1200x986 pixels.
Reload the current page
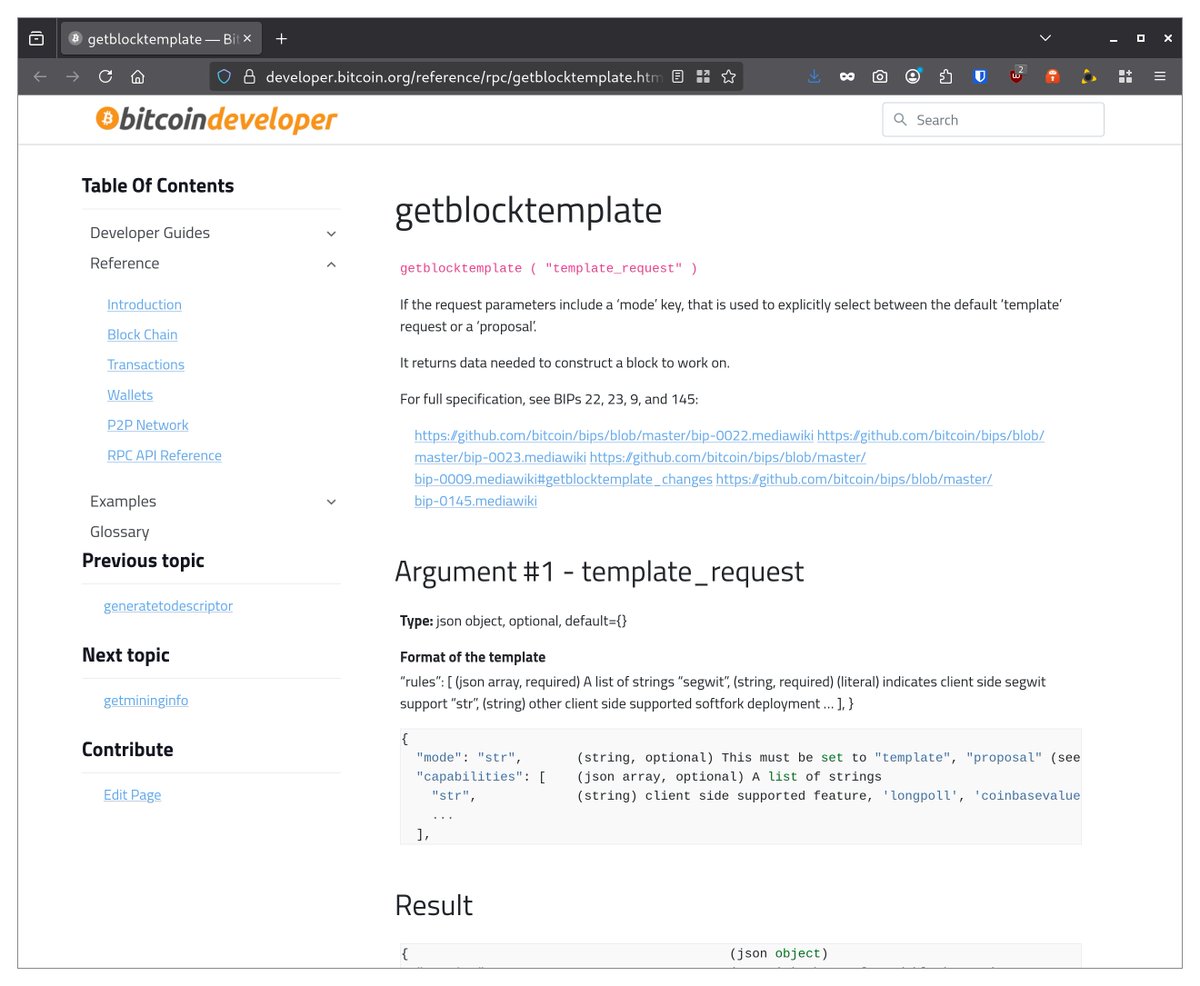[105, 76]
